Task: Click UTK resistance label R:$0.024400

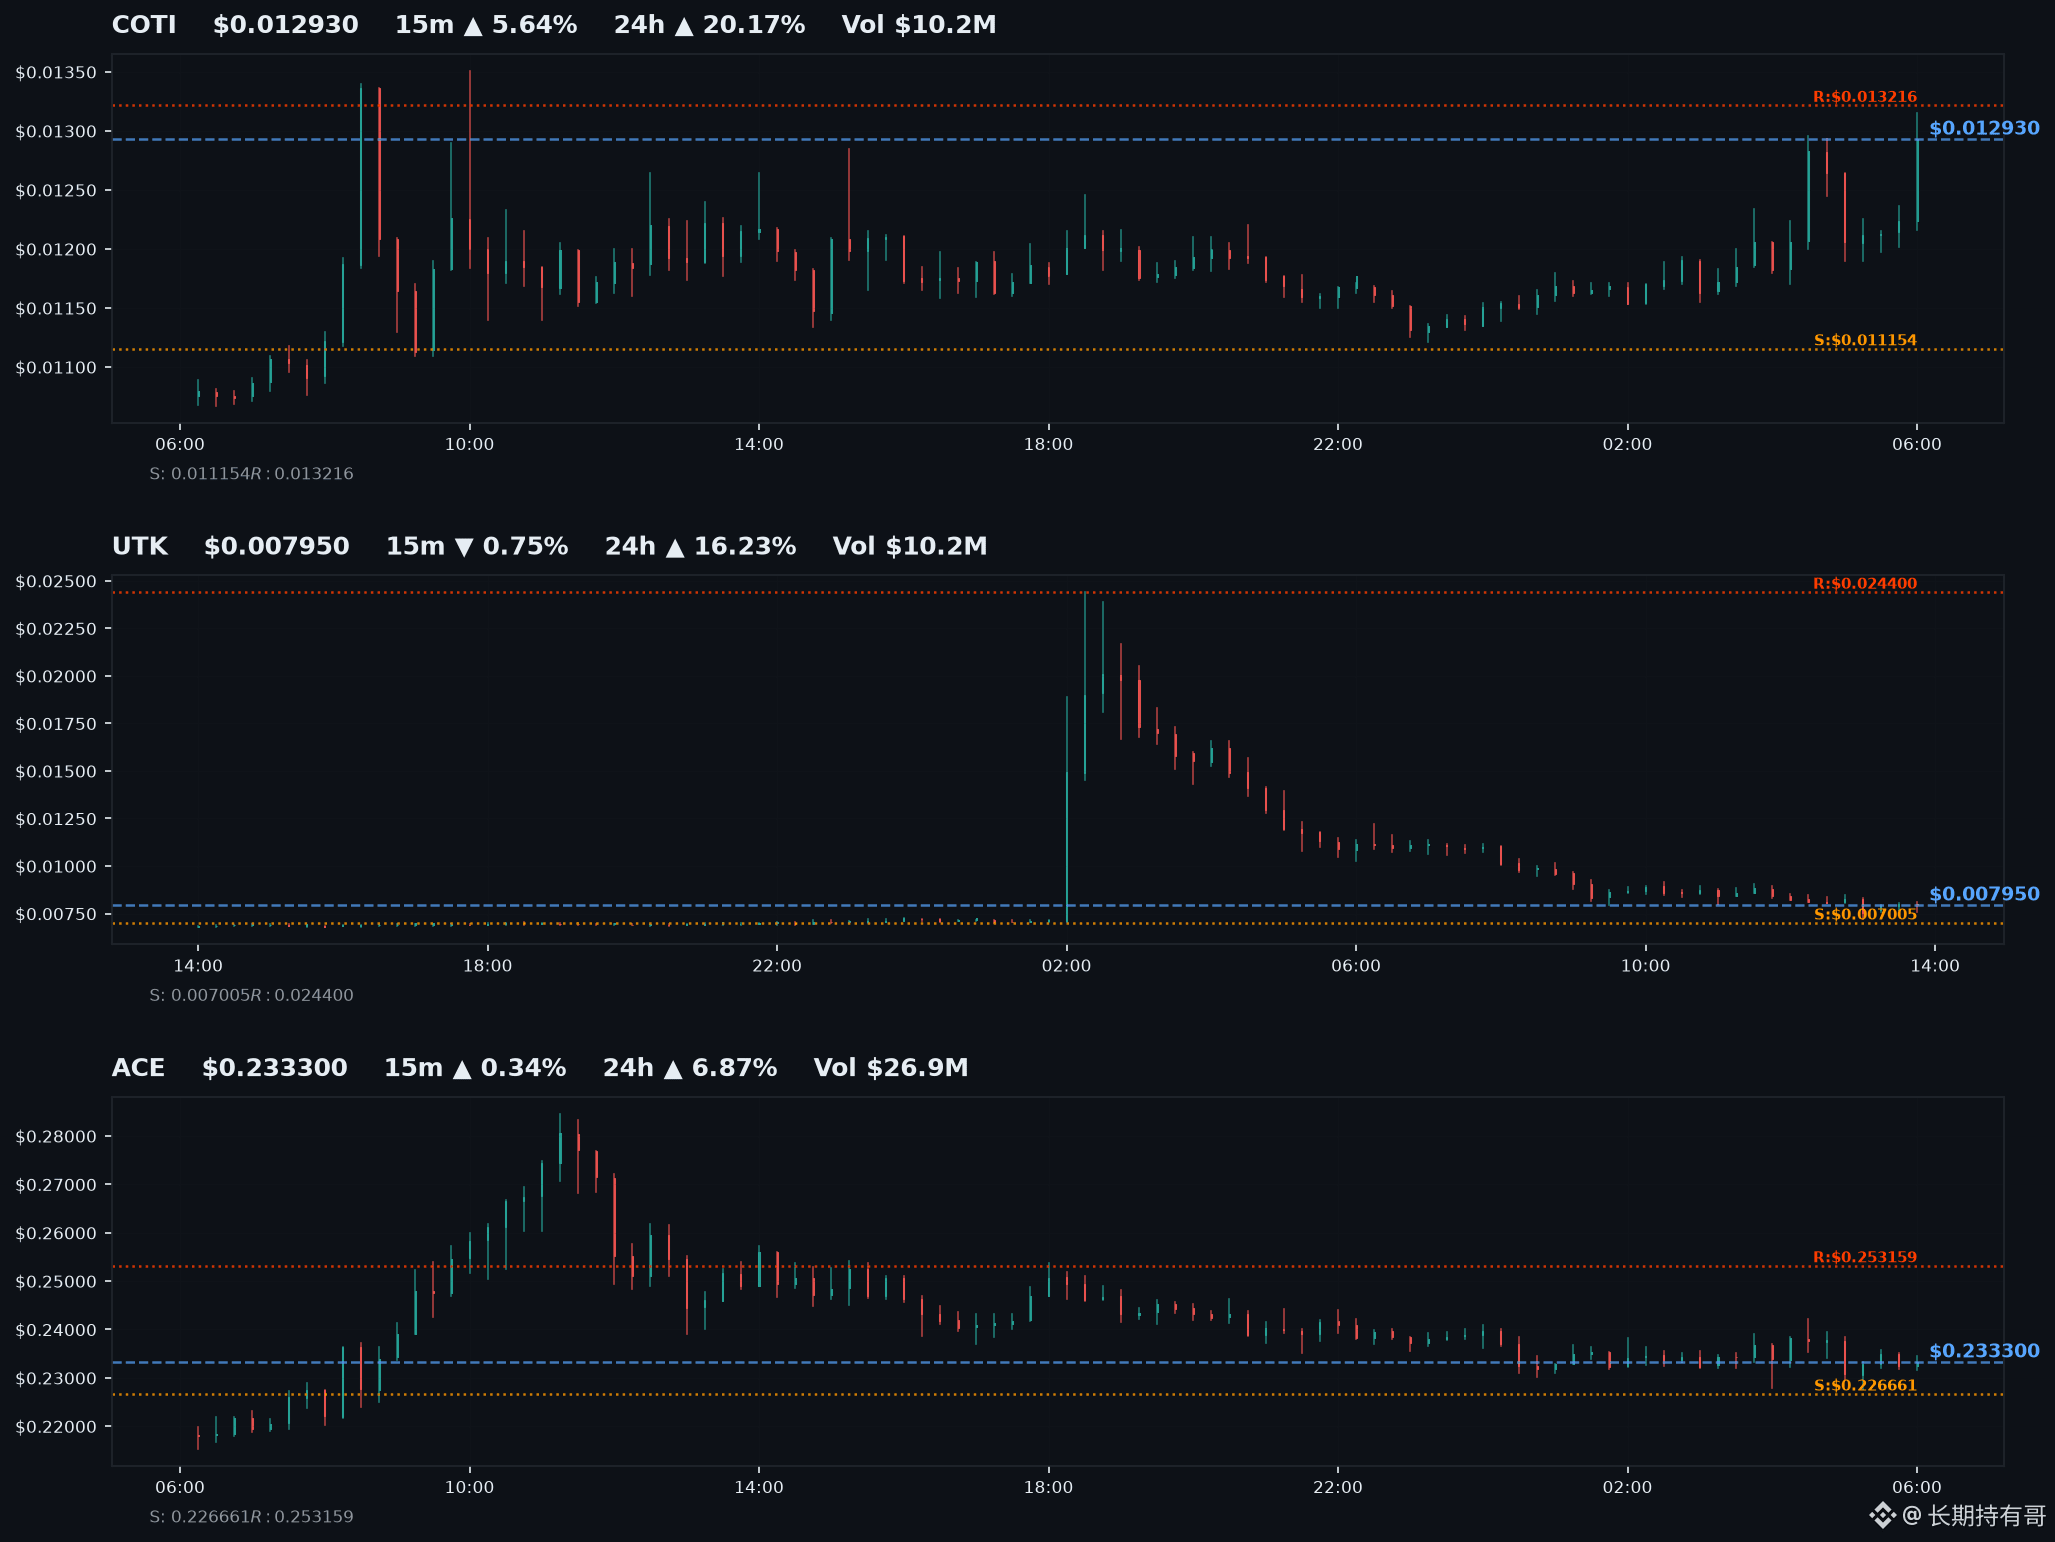Action: [x=1865, y=584]
